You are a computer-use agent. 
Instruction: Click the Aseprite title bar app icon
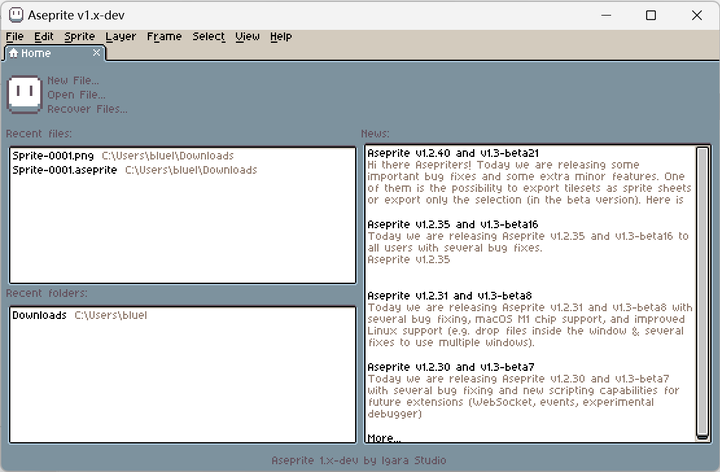click(16, 15)
